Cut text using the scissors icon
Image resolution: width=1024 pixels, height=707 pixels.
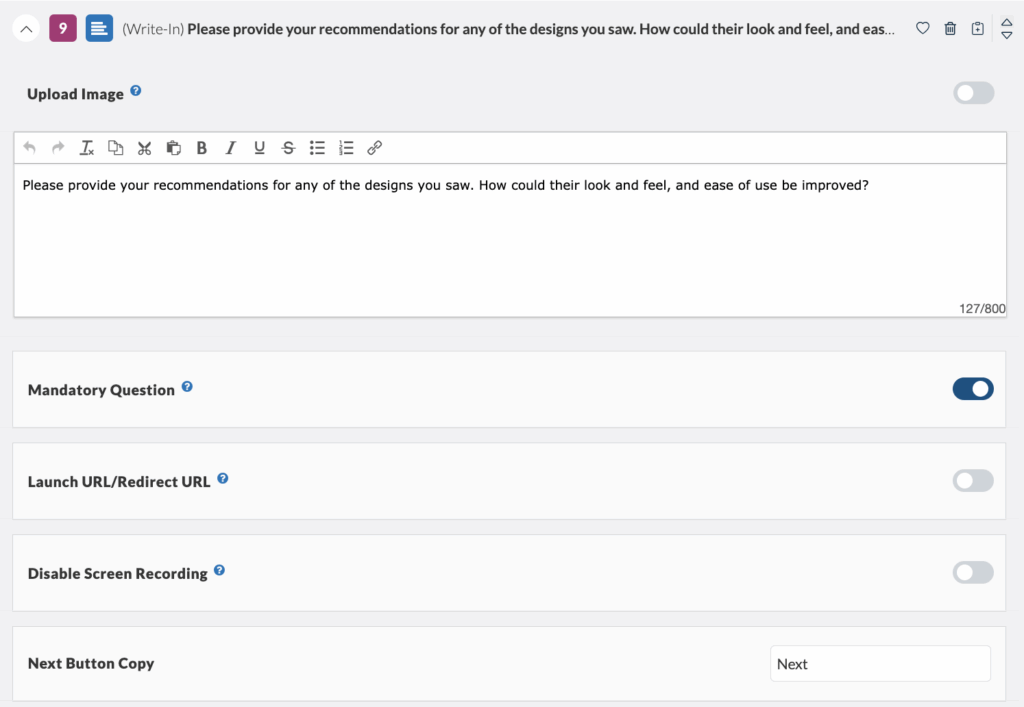click(144, 147)
